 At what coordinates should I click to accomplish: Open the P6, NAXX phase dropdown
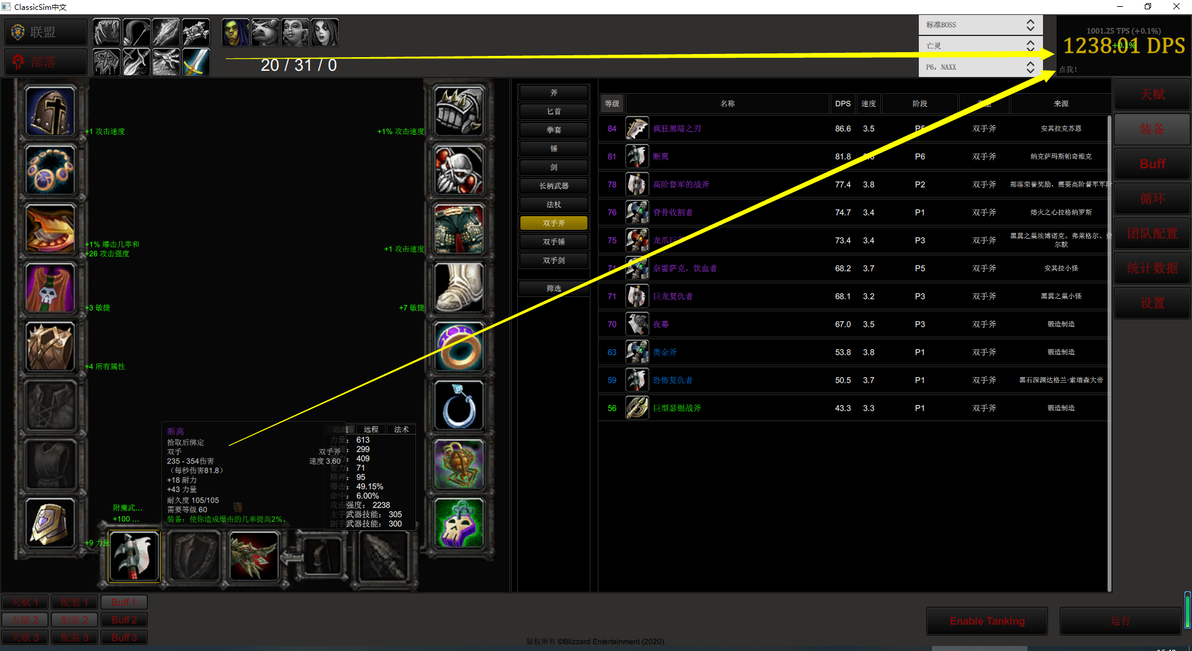[x=980, y=67]
